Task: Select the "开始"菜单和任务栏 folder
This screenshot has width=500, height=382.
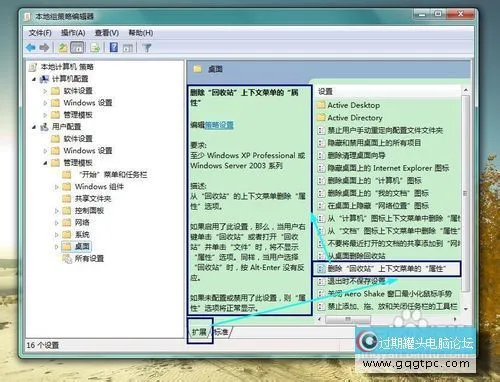Action: tap(113, 175)
